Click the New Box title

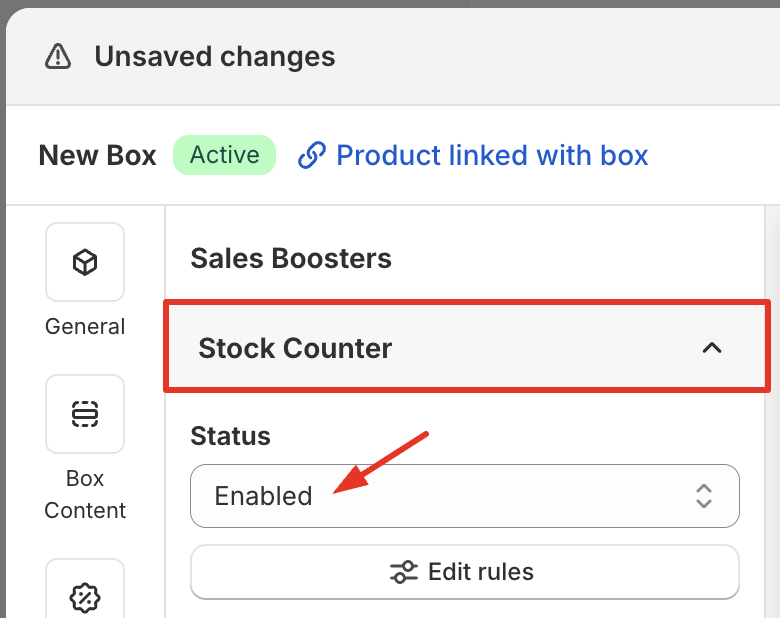pyautogui.click(x=97, y=156)
